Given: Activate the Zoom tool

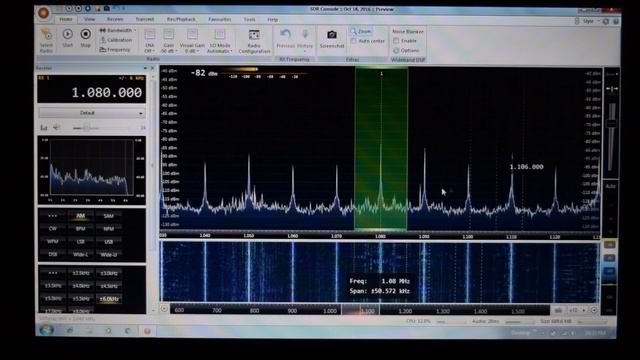Looking at the screenshot, I should (x=361, y=31).
